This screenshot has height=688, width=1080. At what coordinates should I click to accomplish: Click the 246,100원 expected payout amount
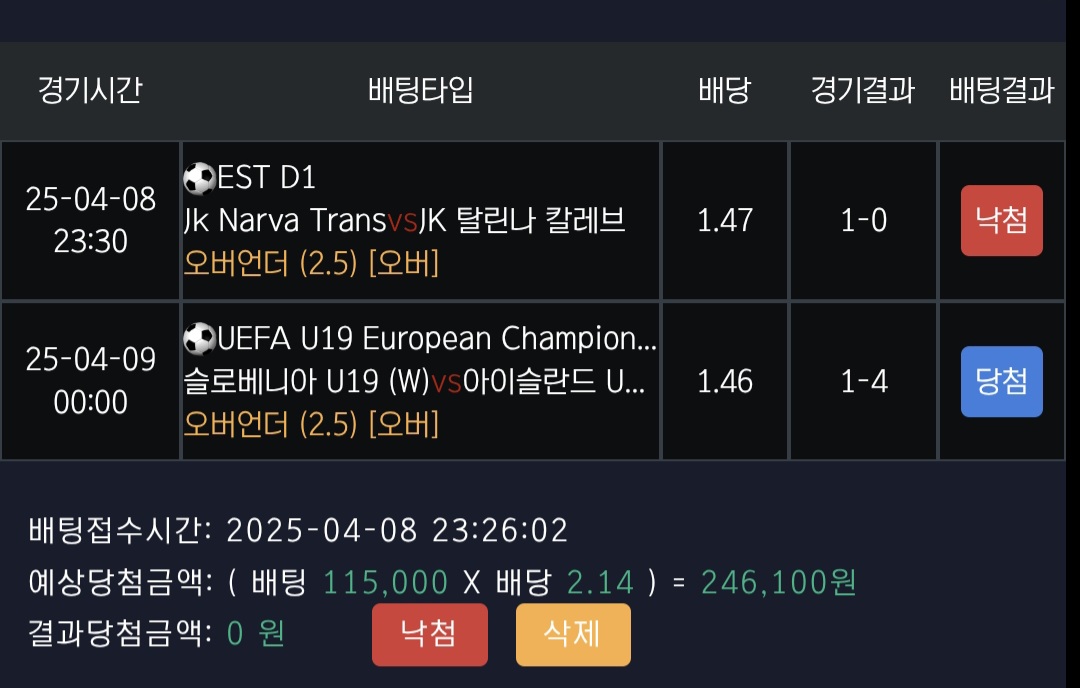click(x=778, y=582)
